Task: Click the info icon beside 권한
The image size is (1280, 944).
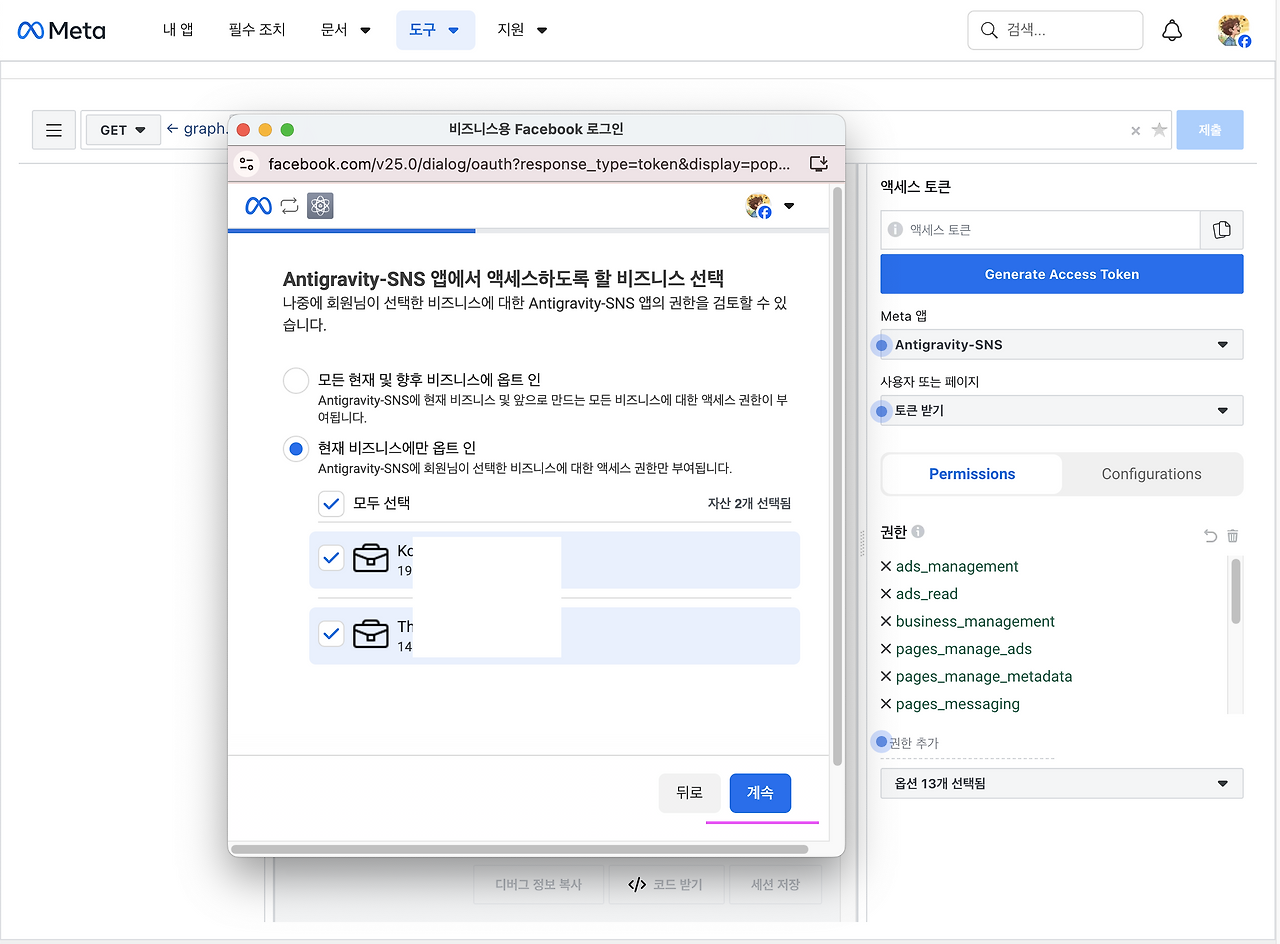Action: point(918,532)
